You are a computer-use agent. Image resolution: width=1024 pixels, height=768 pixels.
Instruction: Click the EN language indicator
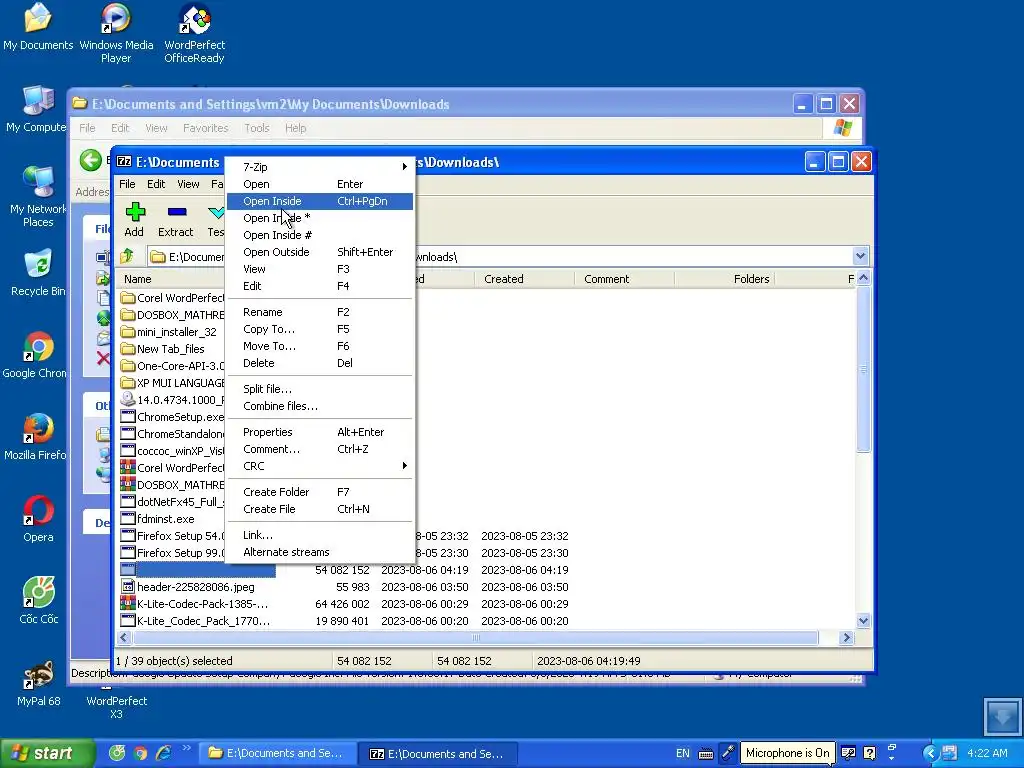coord(682,754)
